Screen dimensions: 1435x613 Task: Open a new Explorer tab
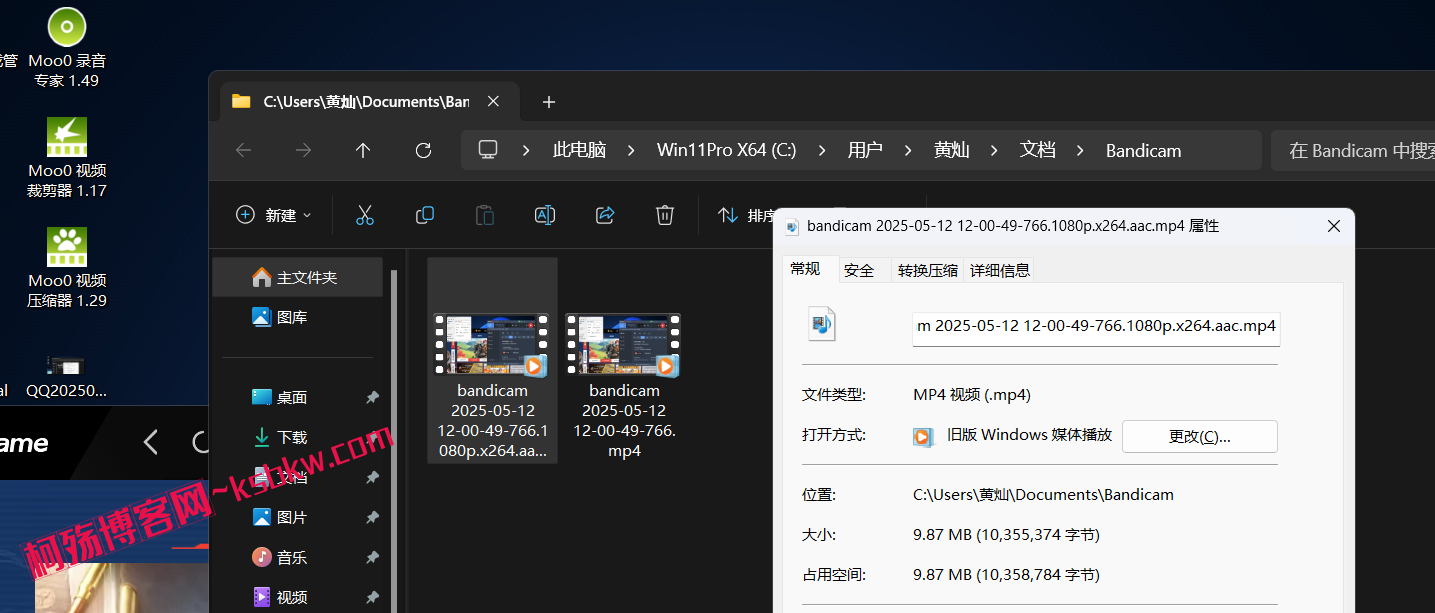click(548, 101)
